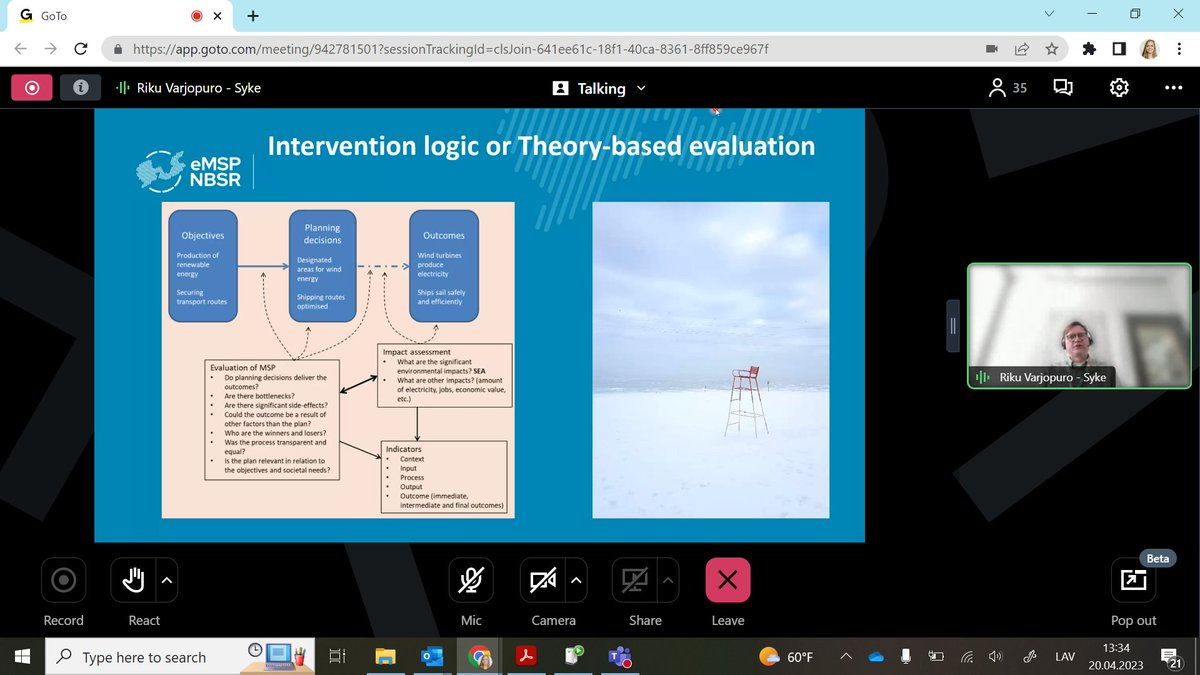
Task: Toggle the browser side panel
Action: [x=1120, y=48]
